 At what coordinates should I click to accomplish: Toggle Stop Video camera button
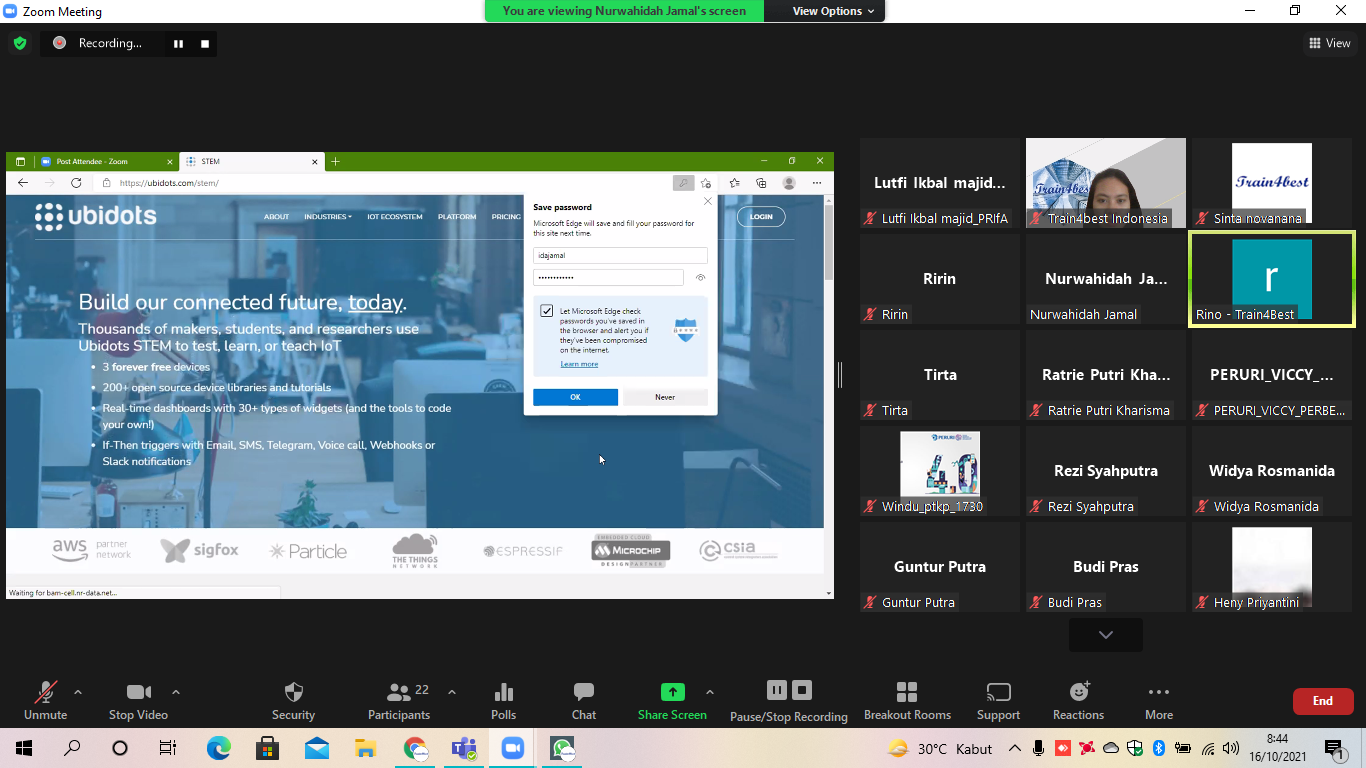[x=138, y=693]
